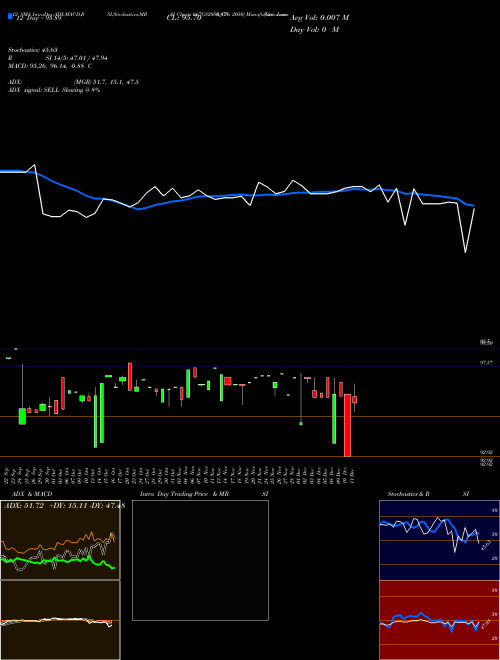The image size is (500, 660).
Task: Click the green dot marker near 01 Dec
Action: [x=301, y=423]
